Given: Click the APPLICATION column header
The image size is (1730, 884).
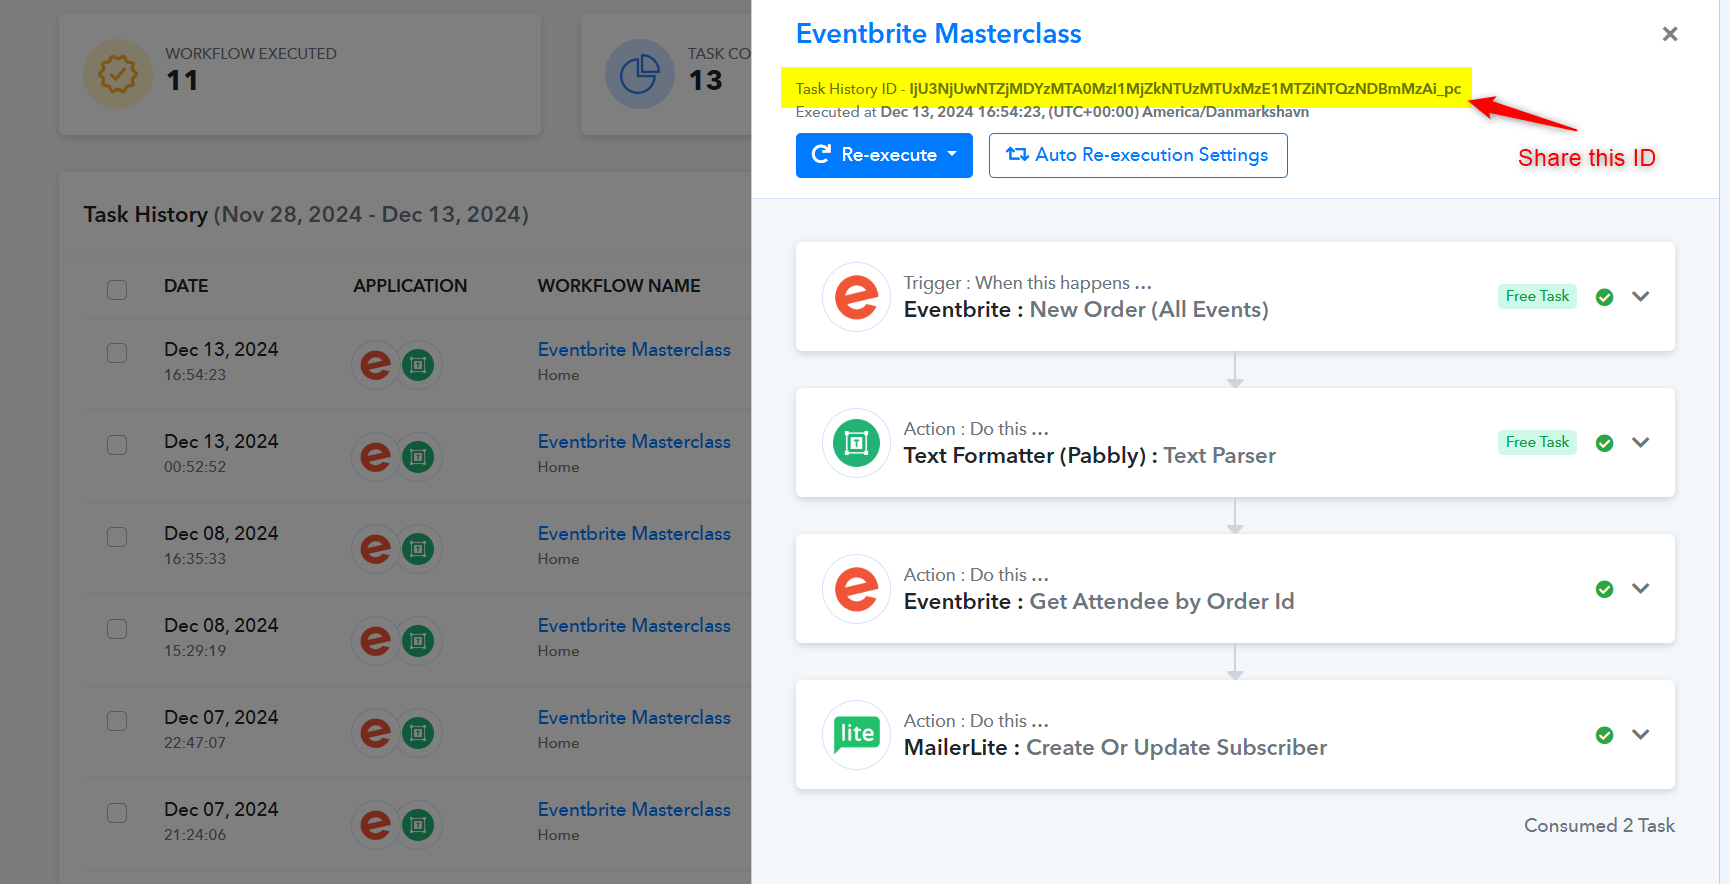Looking at the screenshot, I should (410, 286).
